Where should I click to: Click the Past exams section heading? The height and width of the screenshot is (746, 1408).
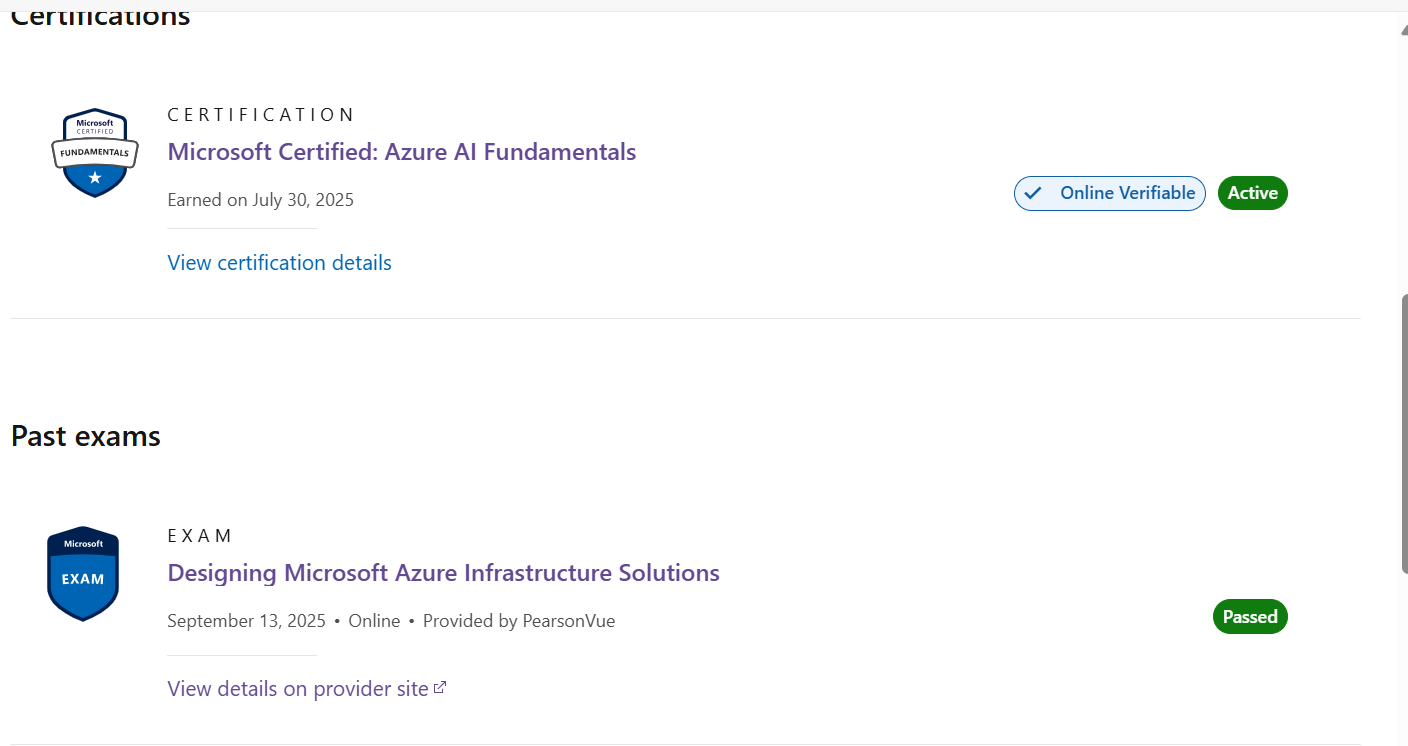point(85,436)
